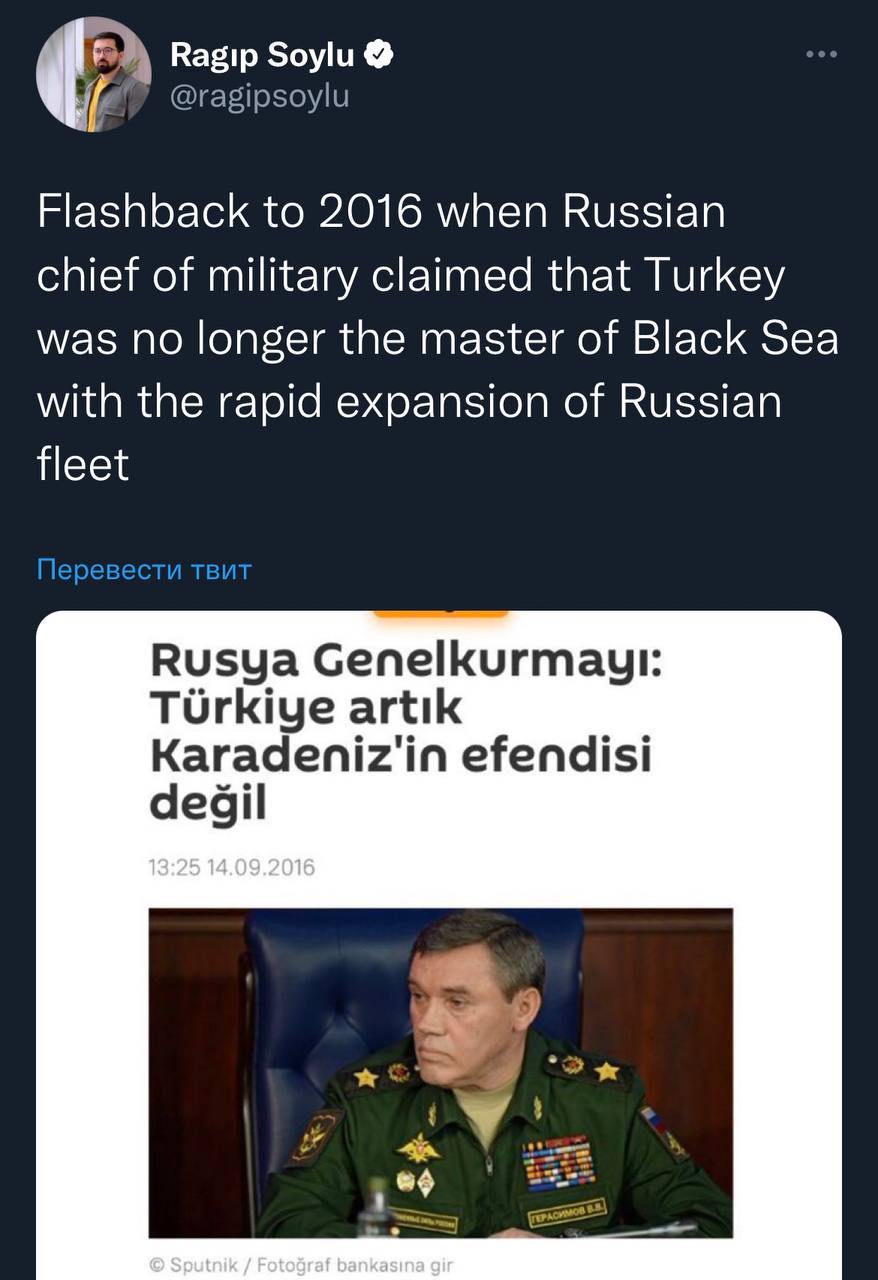Click the word değil in the headline
Screen dimensions: 878x1280
click(x=209, y=802)
